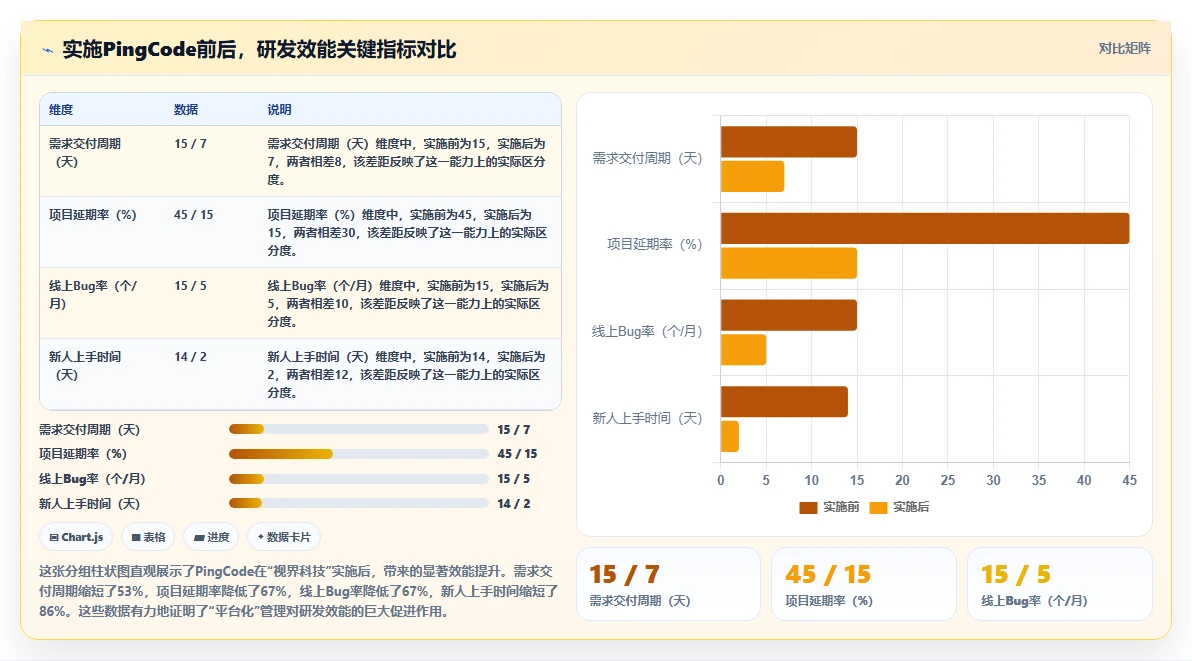The image size is (1192, 661).
Task: Click the orange 实施后 bar for 需求交付周期
Action: (752, 176)
